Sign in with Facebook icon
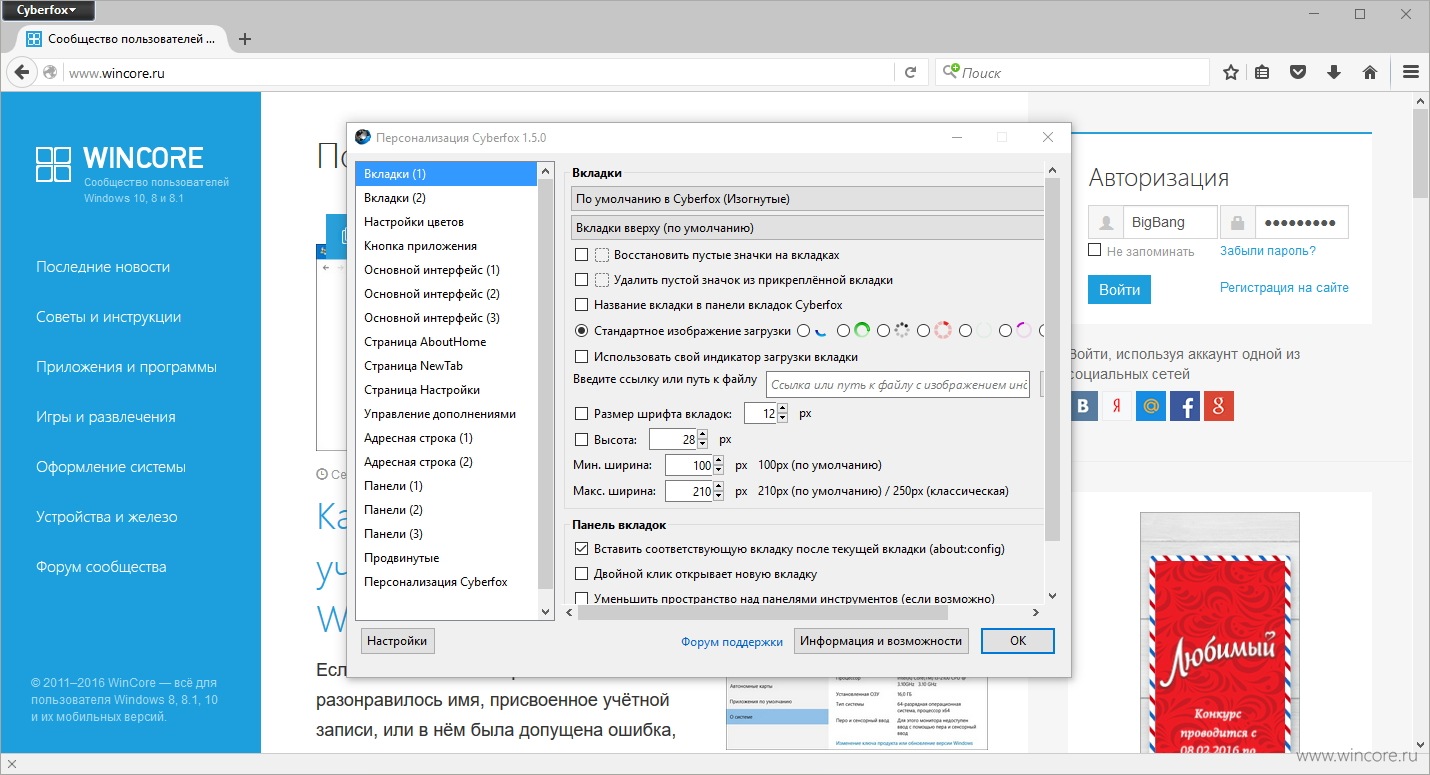Viewport: 1430px width, 775px height. pos(1185,406)
